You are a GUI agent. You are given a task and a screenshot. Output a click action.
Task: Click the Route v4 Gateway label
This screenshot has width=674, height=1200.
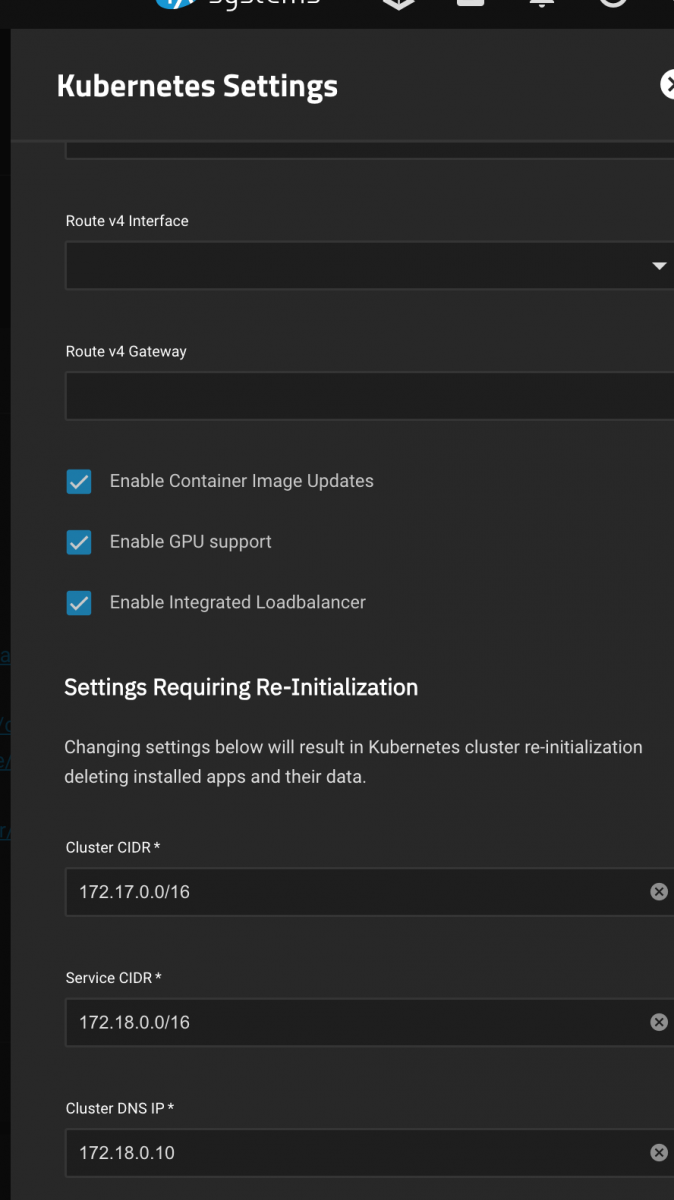[126, 352]
